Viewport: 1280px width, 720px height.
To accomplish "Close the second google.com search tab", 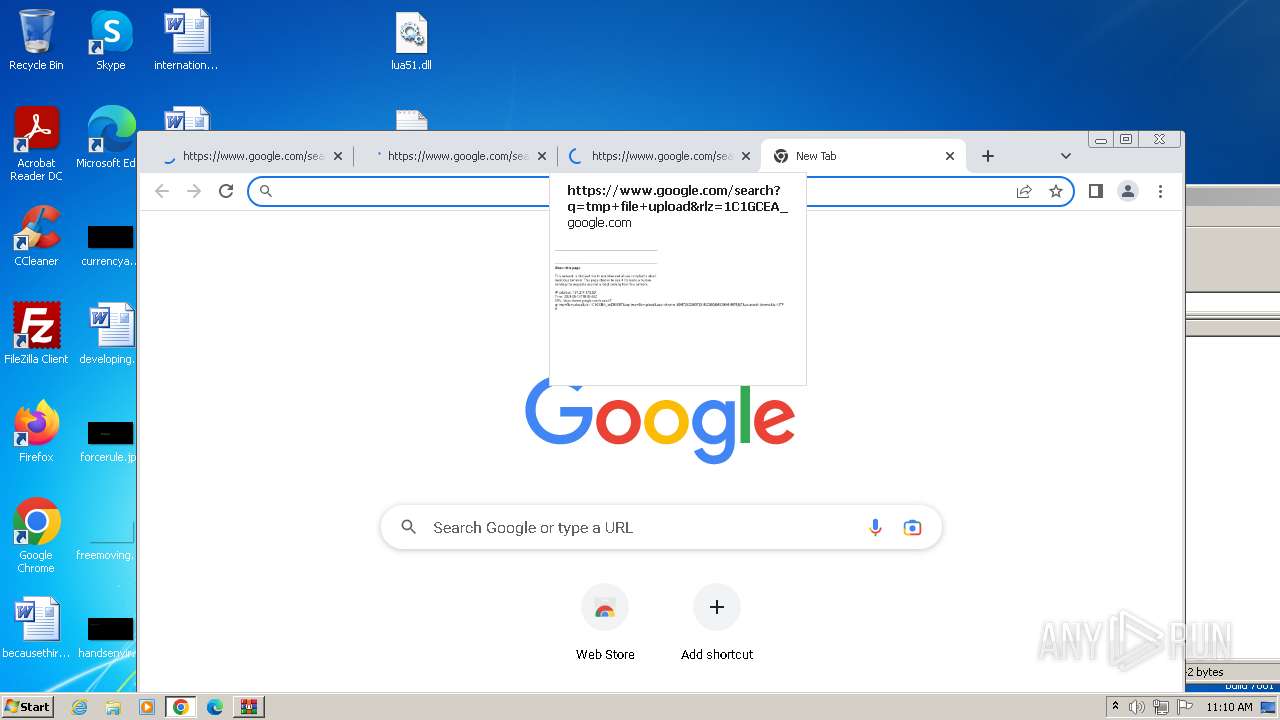I will point(542,156).
